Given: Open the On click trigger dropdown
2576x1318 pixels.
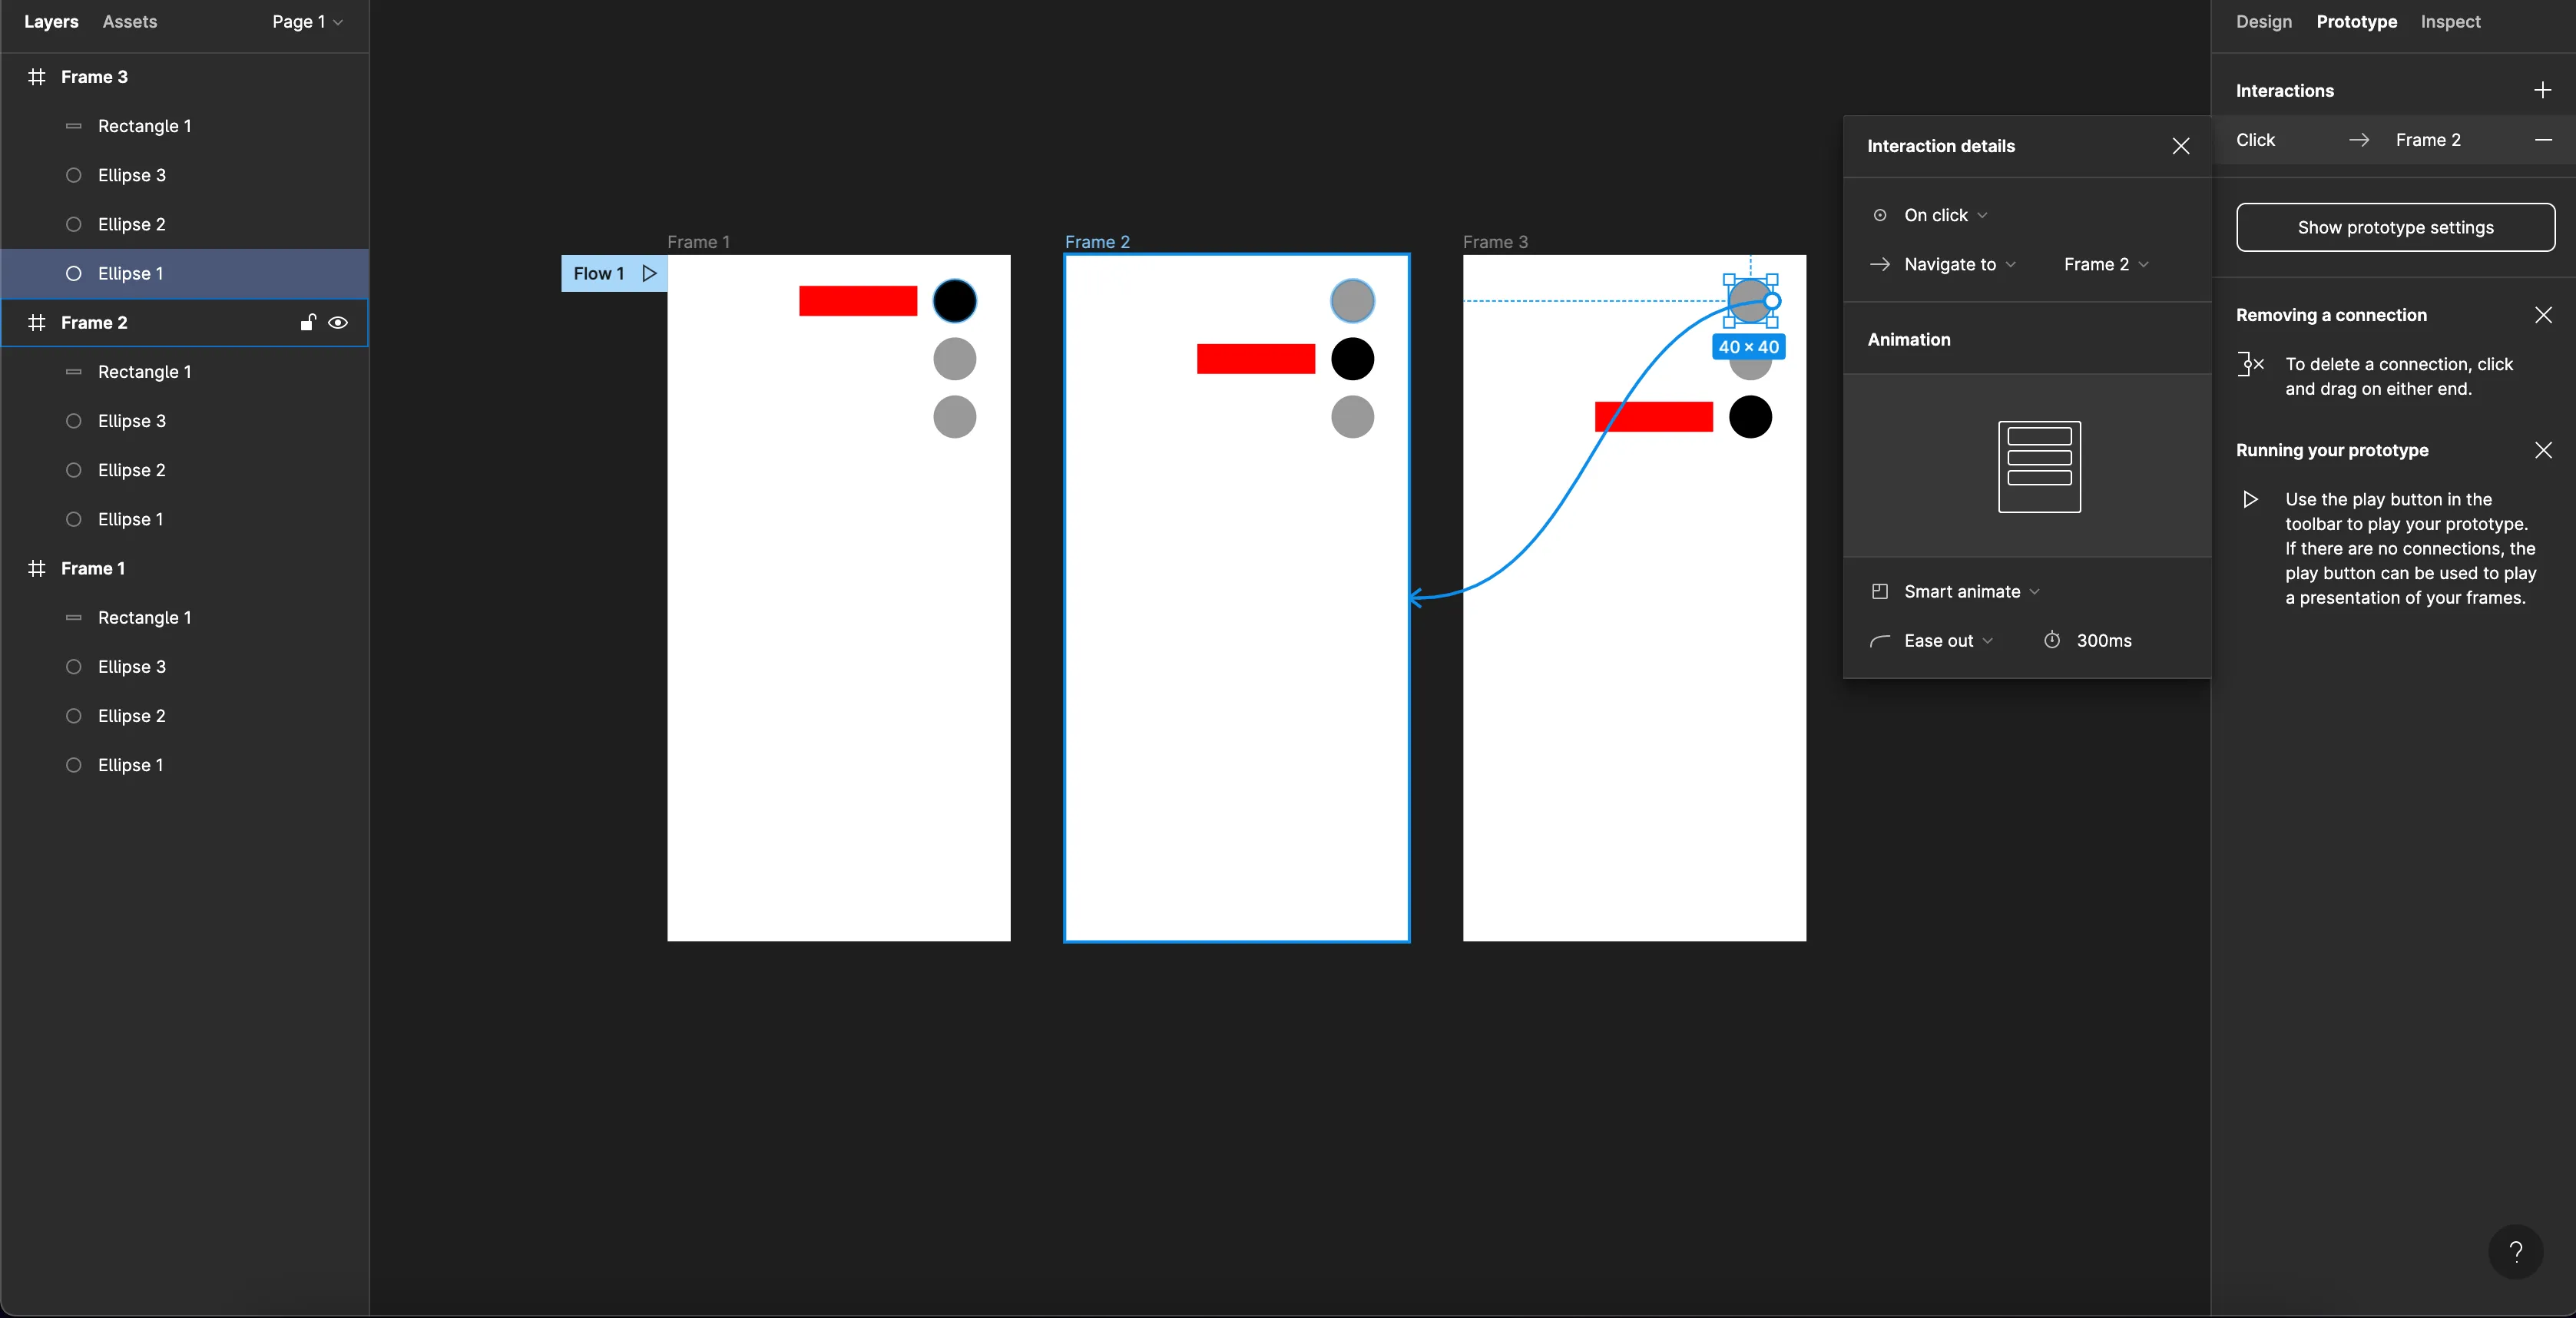Looking at the screenshot, I should [1945, 215].
